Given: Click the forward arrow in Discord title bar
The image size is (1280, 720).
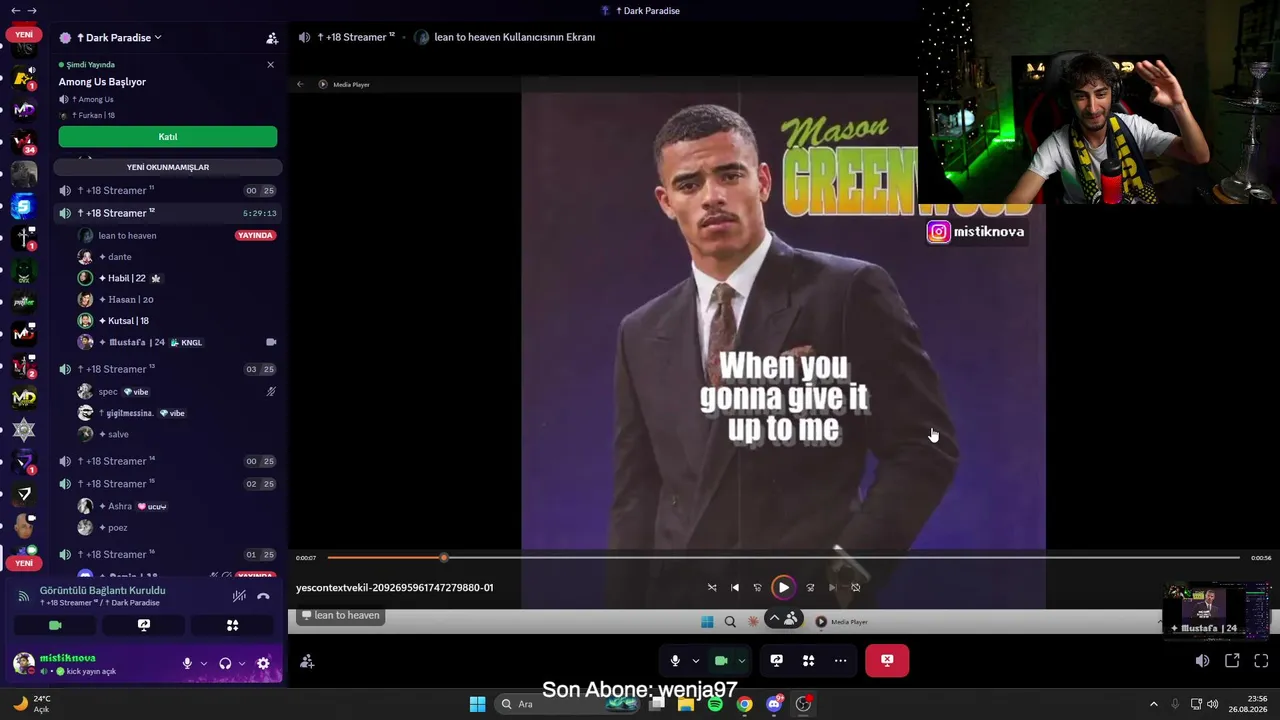Looking at the screenshot, I should tap(32, 11).
